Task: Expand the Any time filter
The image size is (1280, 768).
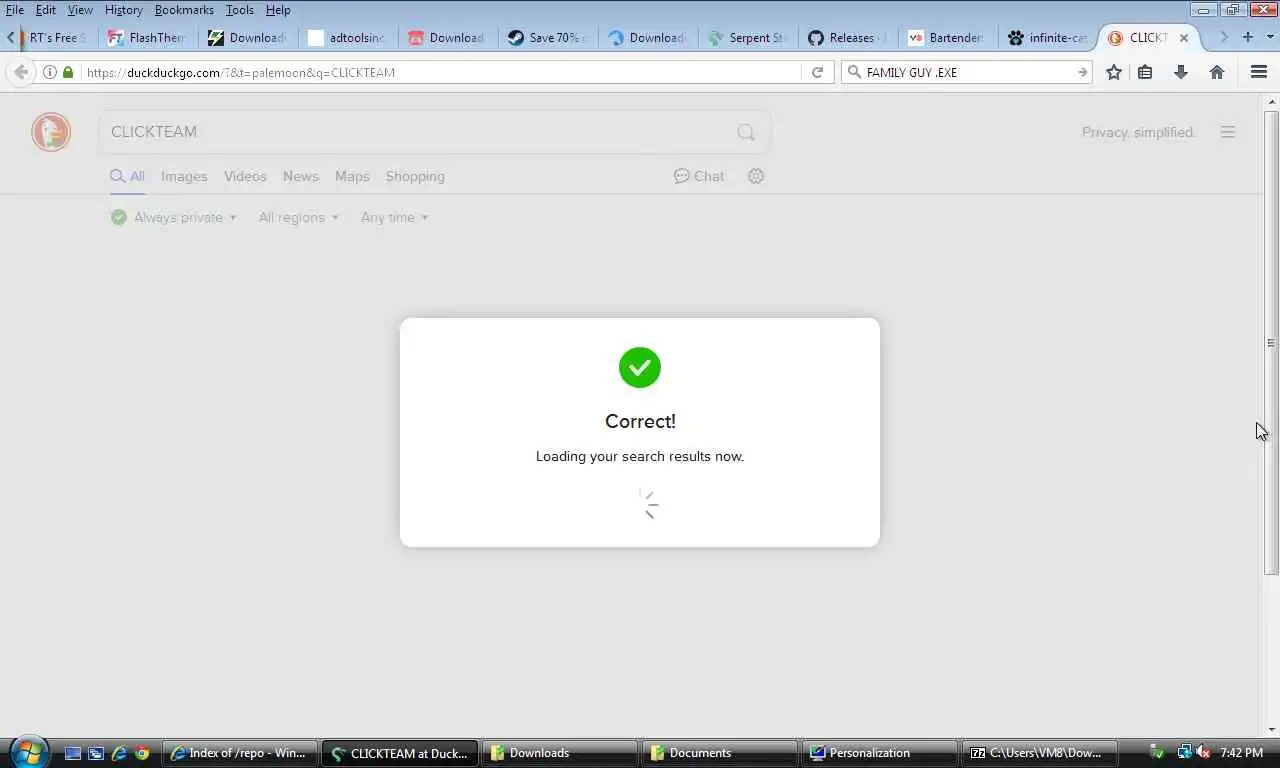Action: pyautogui.click(x=394, y=217)
